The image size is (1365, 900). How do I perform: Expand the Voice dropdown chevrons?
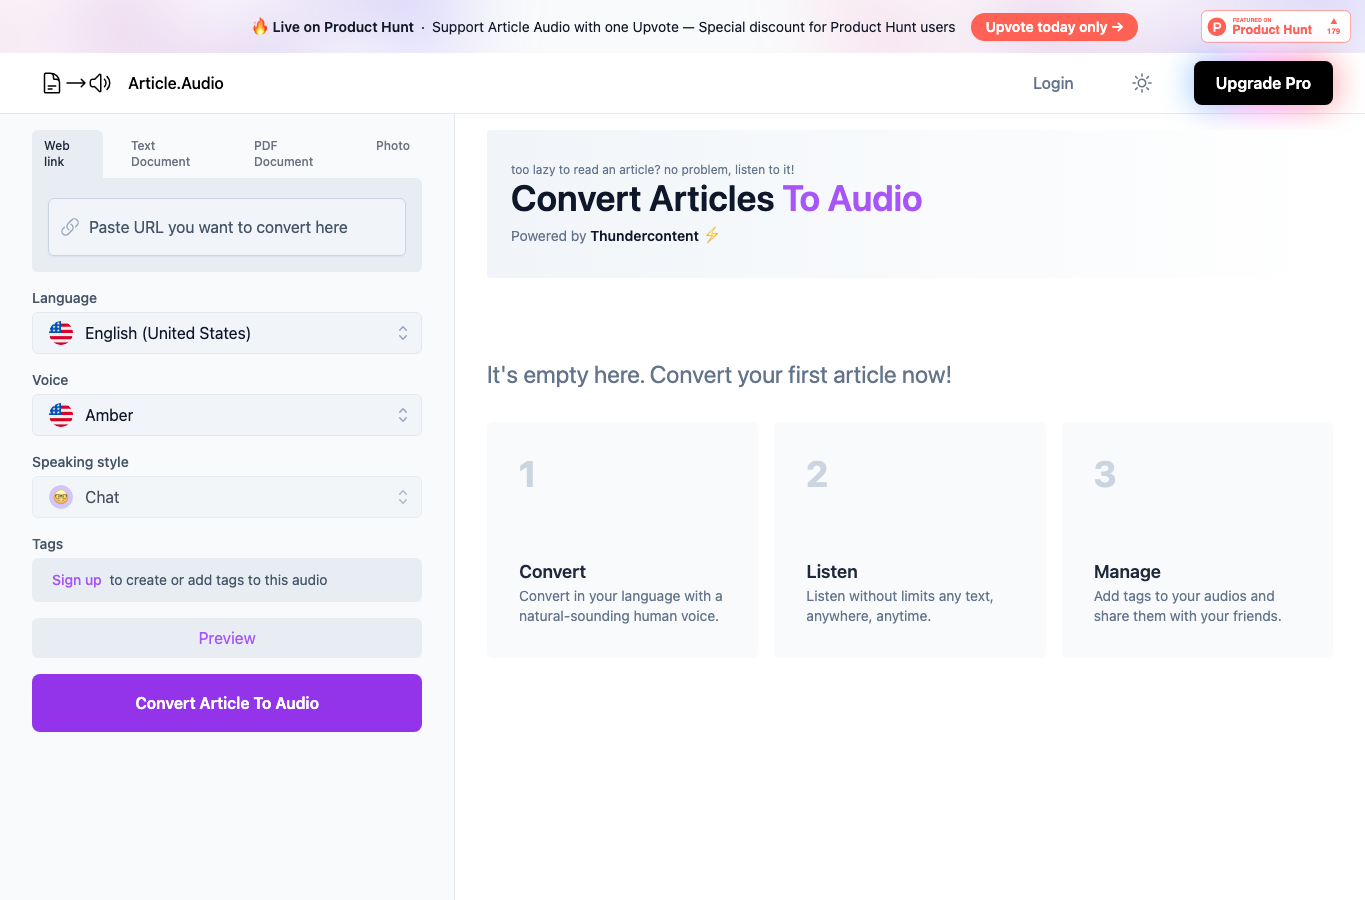point(403,415)
